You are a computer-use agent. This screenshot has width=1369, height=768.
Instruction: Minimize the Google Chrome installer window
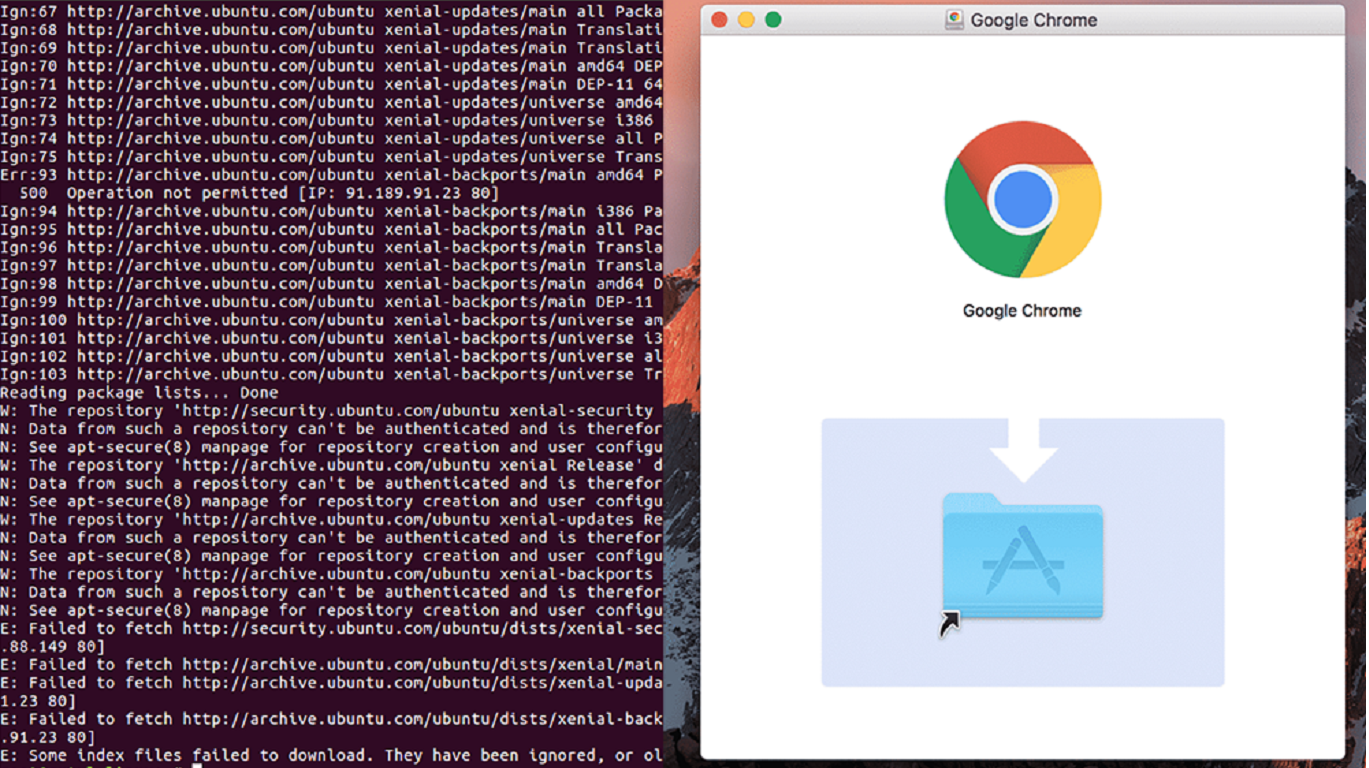pyautogui.click(x=745, y=20)
